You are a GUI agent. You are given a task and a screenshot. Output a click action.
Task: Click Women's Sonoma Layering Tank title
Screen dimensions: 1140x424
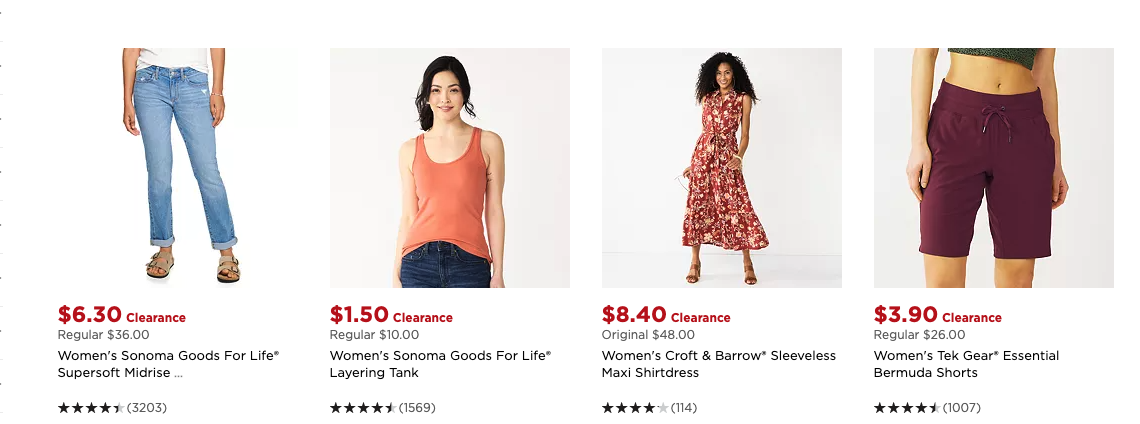440,364
